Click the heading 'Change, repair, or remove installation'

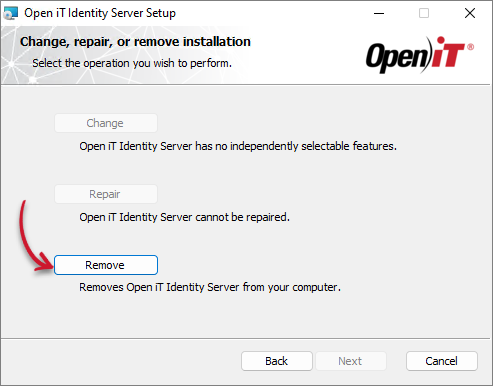pos(135,42)
